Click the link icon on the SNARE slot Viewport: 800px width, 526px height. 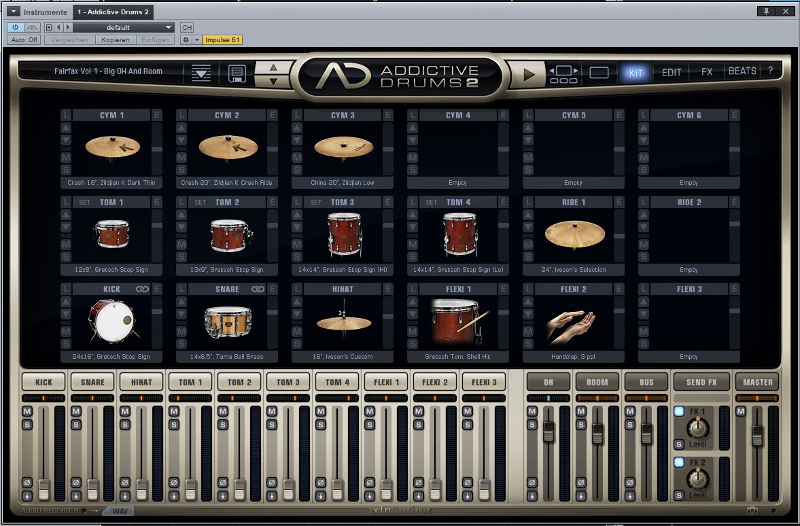coord(258,289)
